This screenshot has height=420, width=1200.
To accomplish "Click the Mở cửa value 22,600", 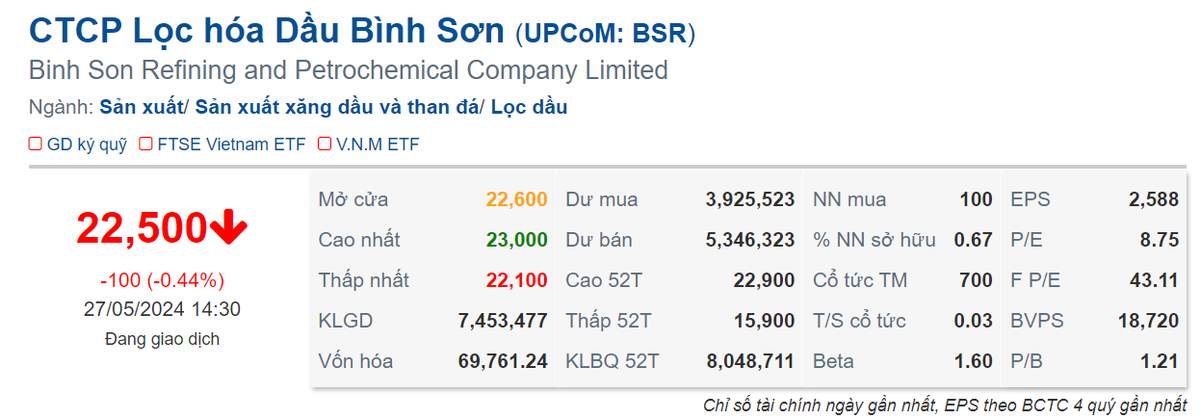I will 517,199.
